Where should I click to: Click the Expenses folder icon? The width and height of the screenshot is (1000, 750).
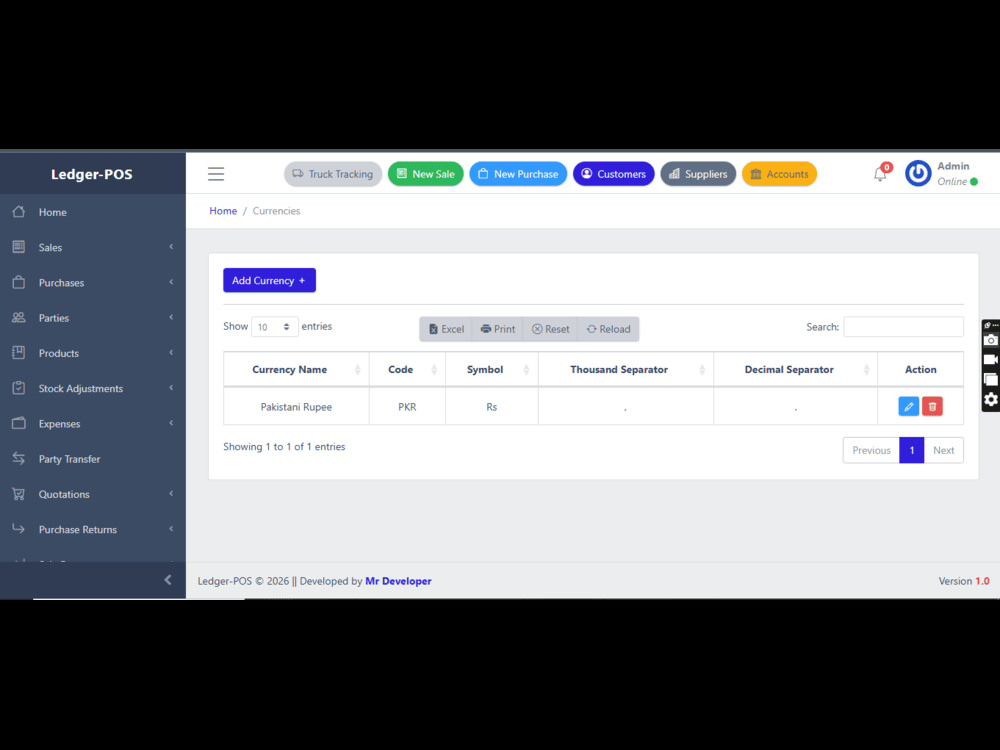19,423
